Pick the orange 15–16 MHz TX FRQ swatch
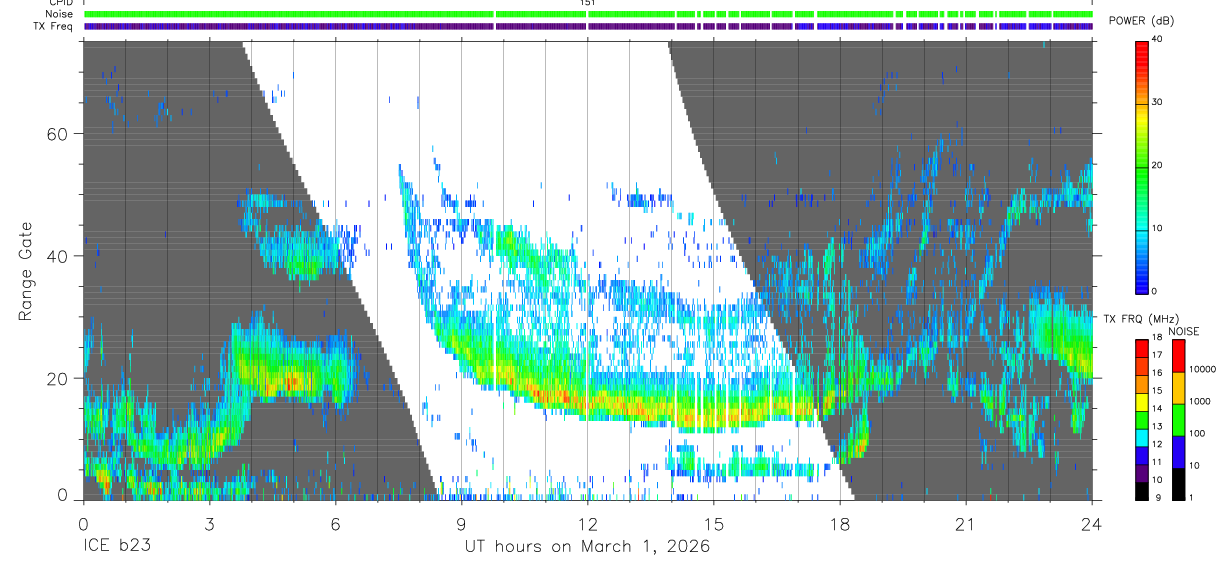 point(1141,384)
